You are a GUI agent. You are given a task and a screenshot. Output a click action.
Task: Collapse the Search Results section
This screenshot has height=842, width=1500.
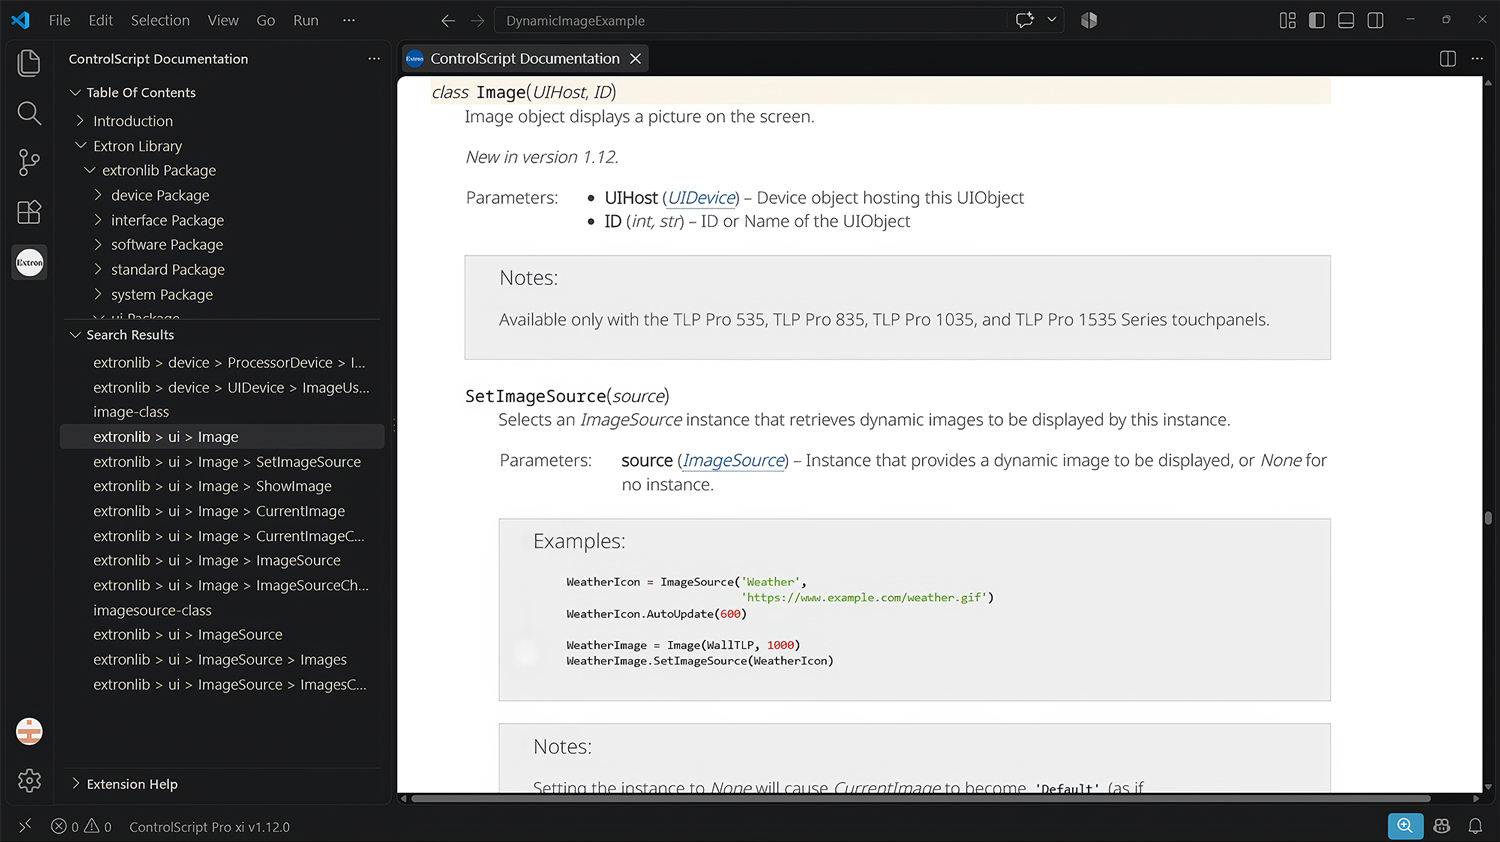[75, 335]
